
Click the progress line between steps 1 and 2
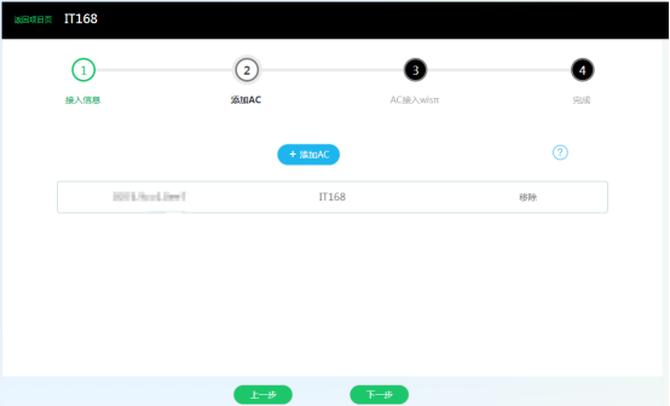point(165,70)
